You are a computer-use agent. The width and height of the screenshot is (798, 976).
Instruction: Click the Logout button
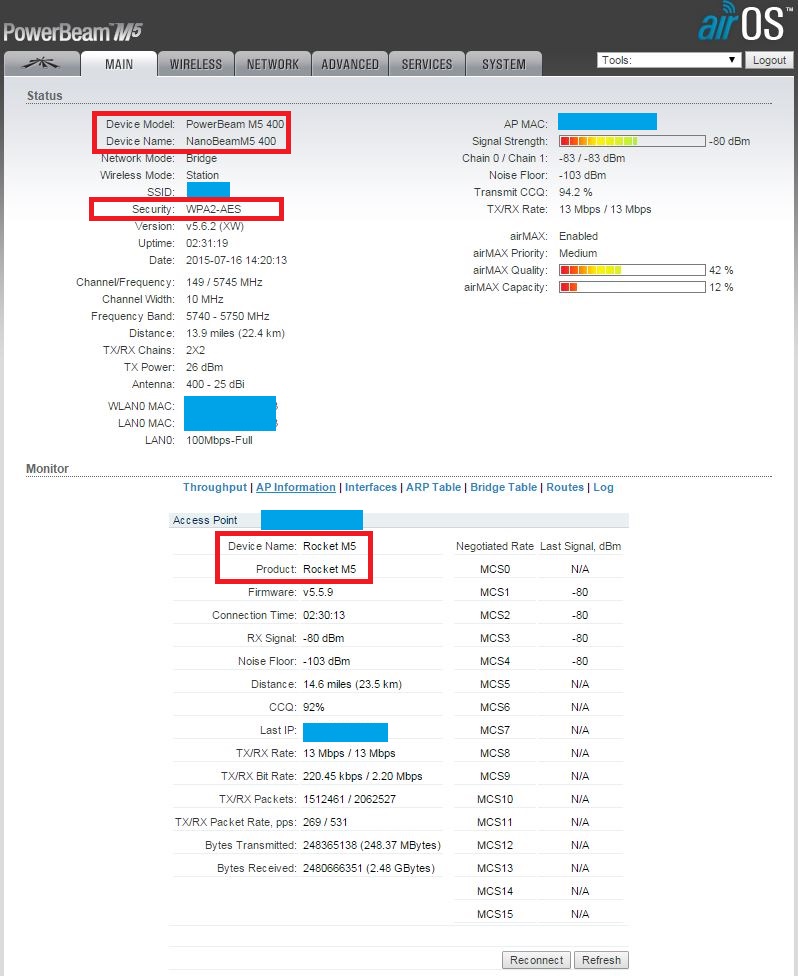(x=769, y=60)
